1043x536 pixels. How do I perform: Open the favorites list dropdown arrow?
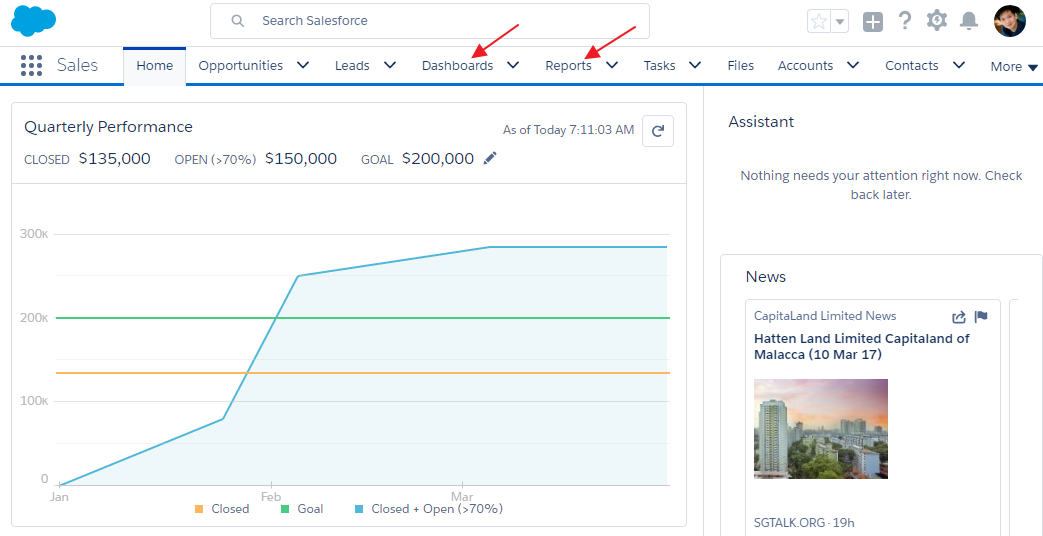click(840, 21)
